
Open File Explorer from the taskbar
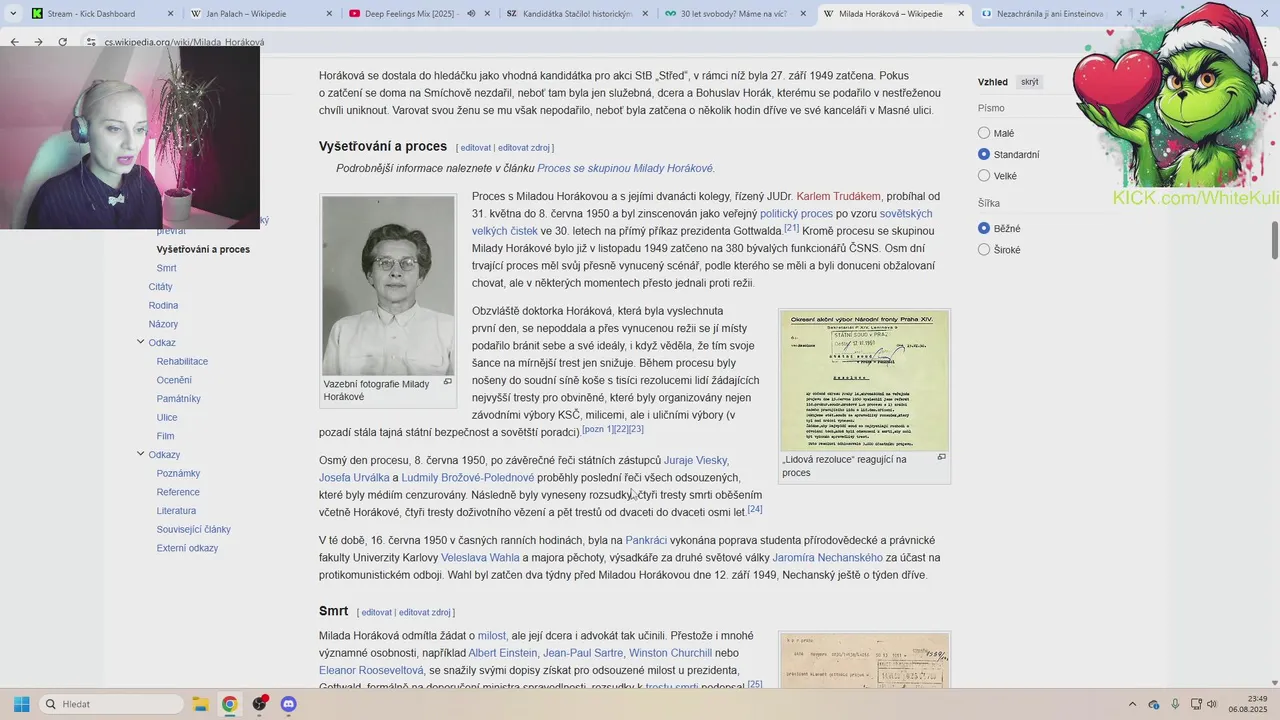pos(199,704)
